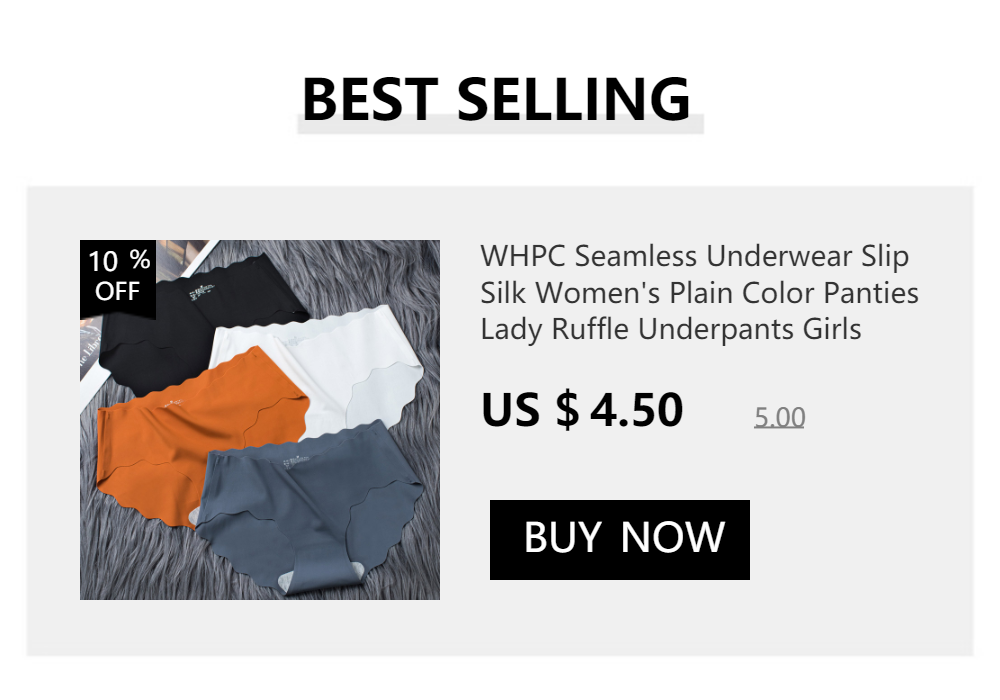Open the WHPC Seamless Underwear Slip title
The height and width of the screenshot is (700, 1000).
[699, 293]
